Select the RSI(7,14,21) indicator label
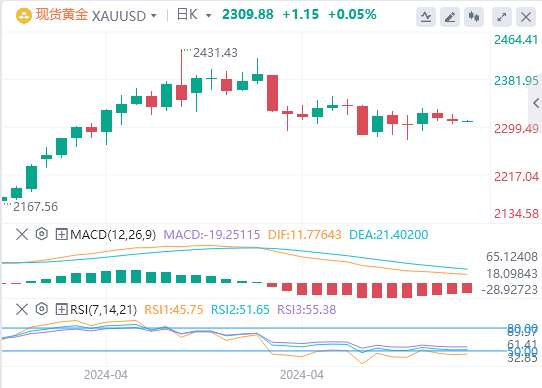The image size is (542, 388). pyautogui.click(x=103, y=310)
